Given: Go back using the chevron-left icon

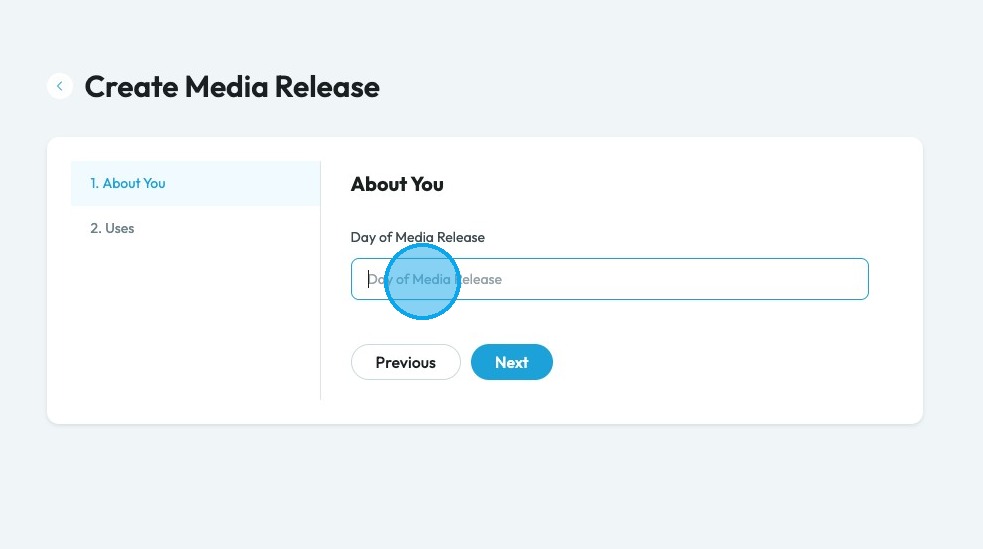Looking at the screenshot, I should [x=60, y=86].
